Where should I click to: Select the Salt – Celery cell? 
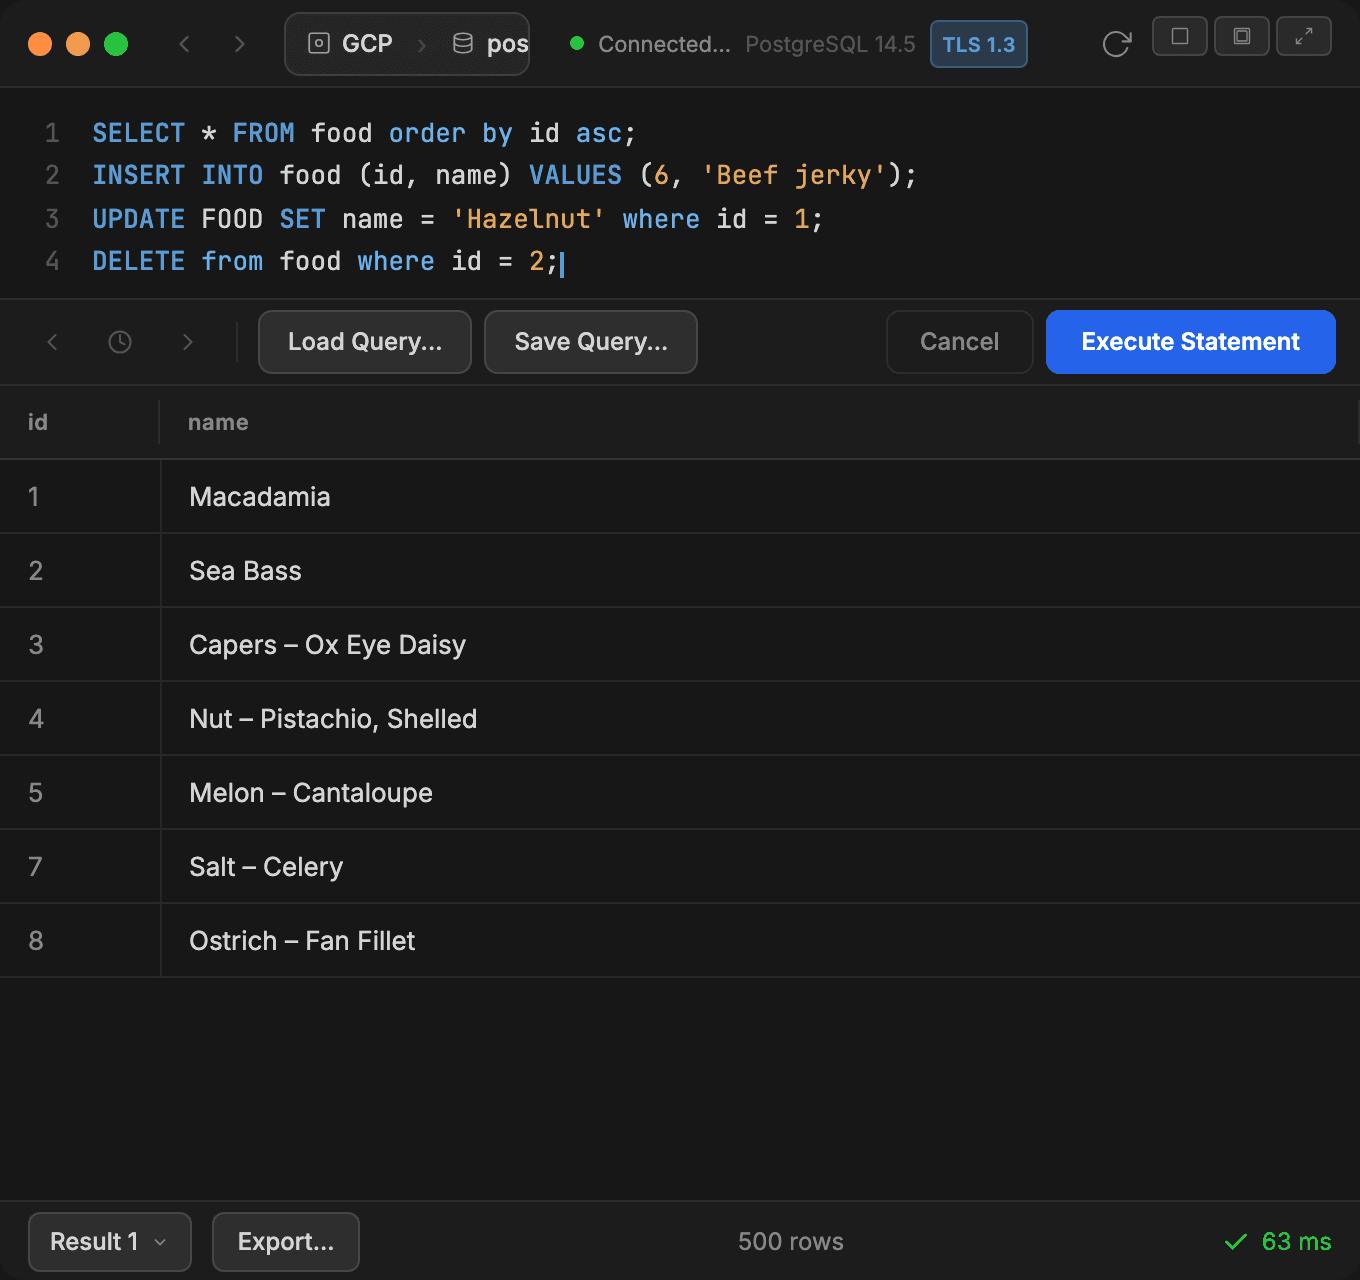click(x=760, y=867)
